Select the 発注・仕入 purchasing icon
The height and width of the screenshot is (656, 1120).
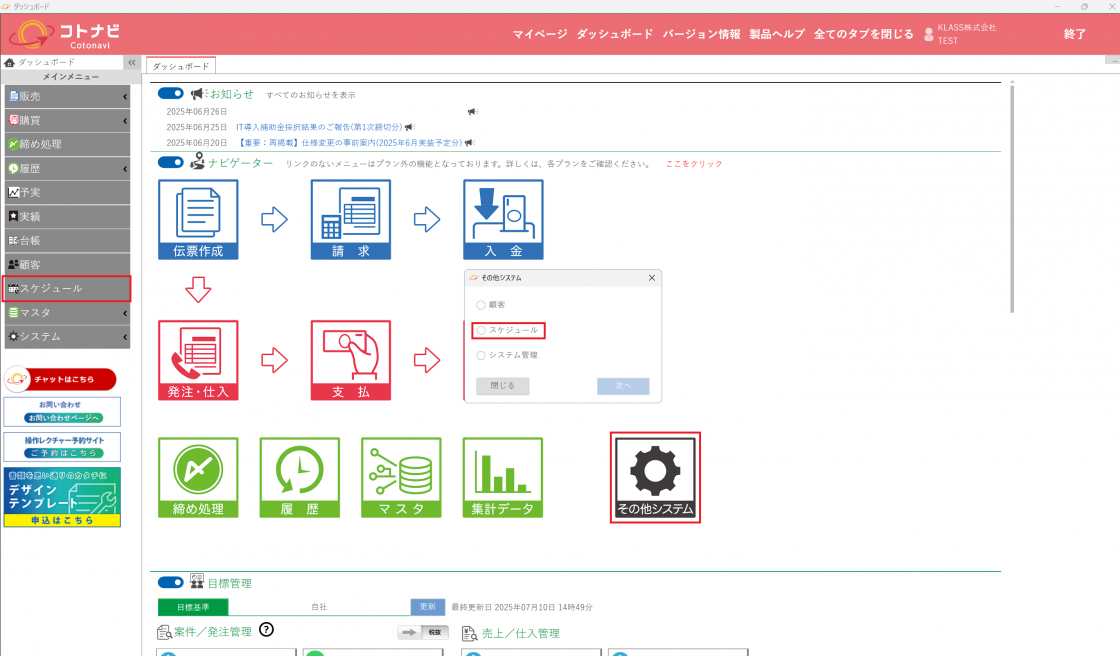tap(198, 360)
